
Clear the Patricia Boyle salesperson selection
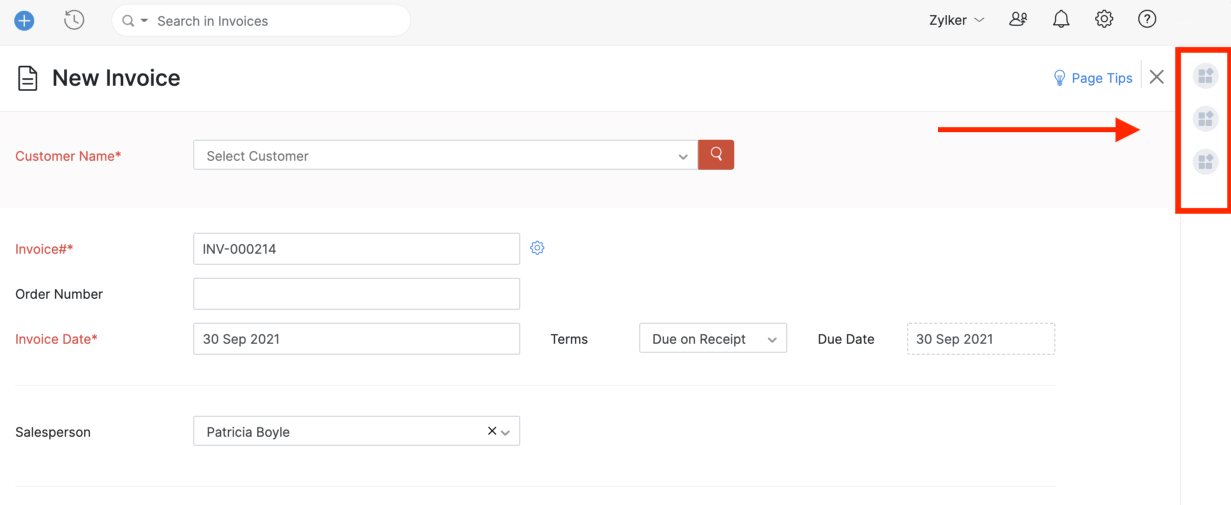491,431
